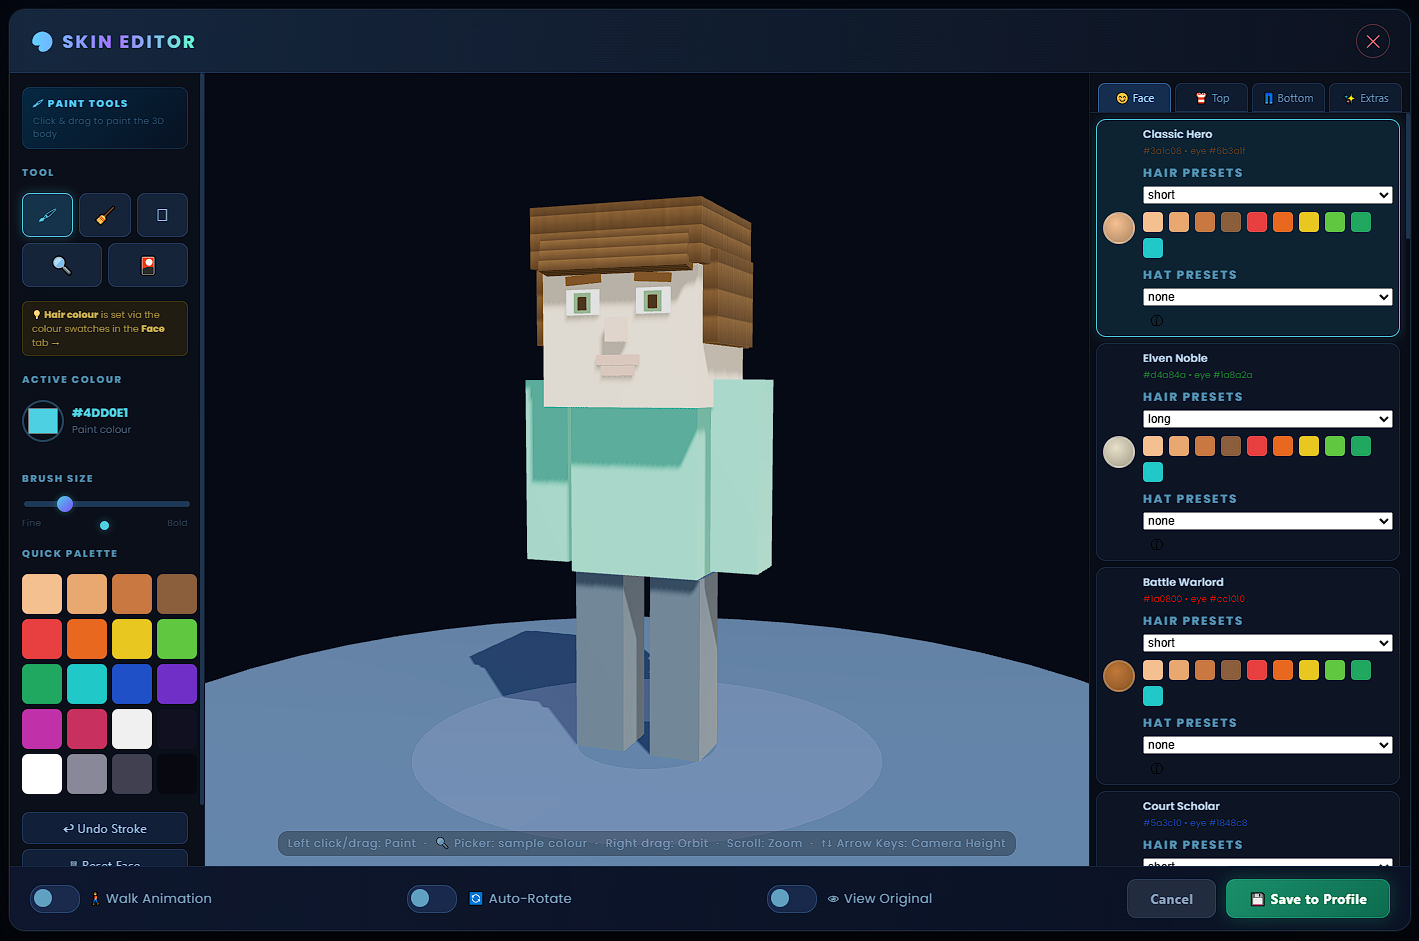This screenshot has height=941, width=1419.
Task: Choose cyan hair swatch for Elven Noble
Action: (x=1153, y=472)
